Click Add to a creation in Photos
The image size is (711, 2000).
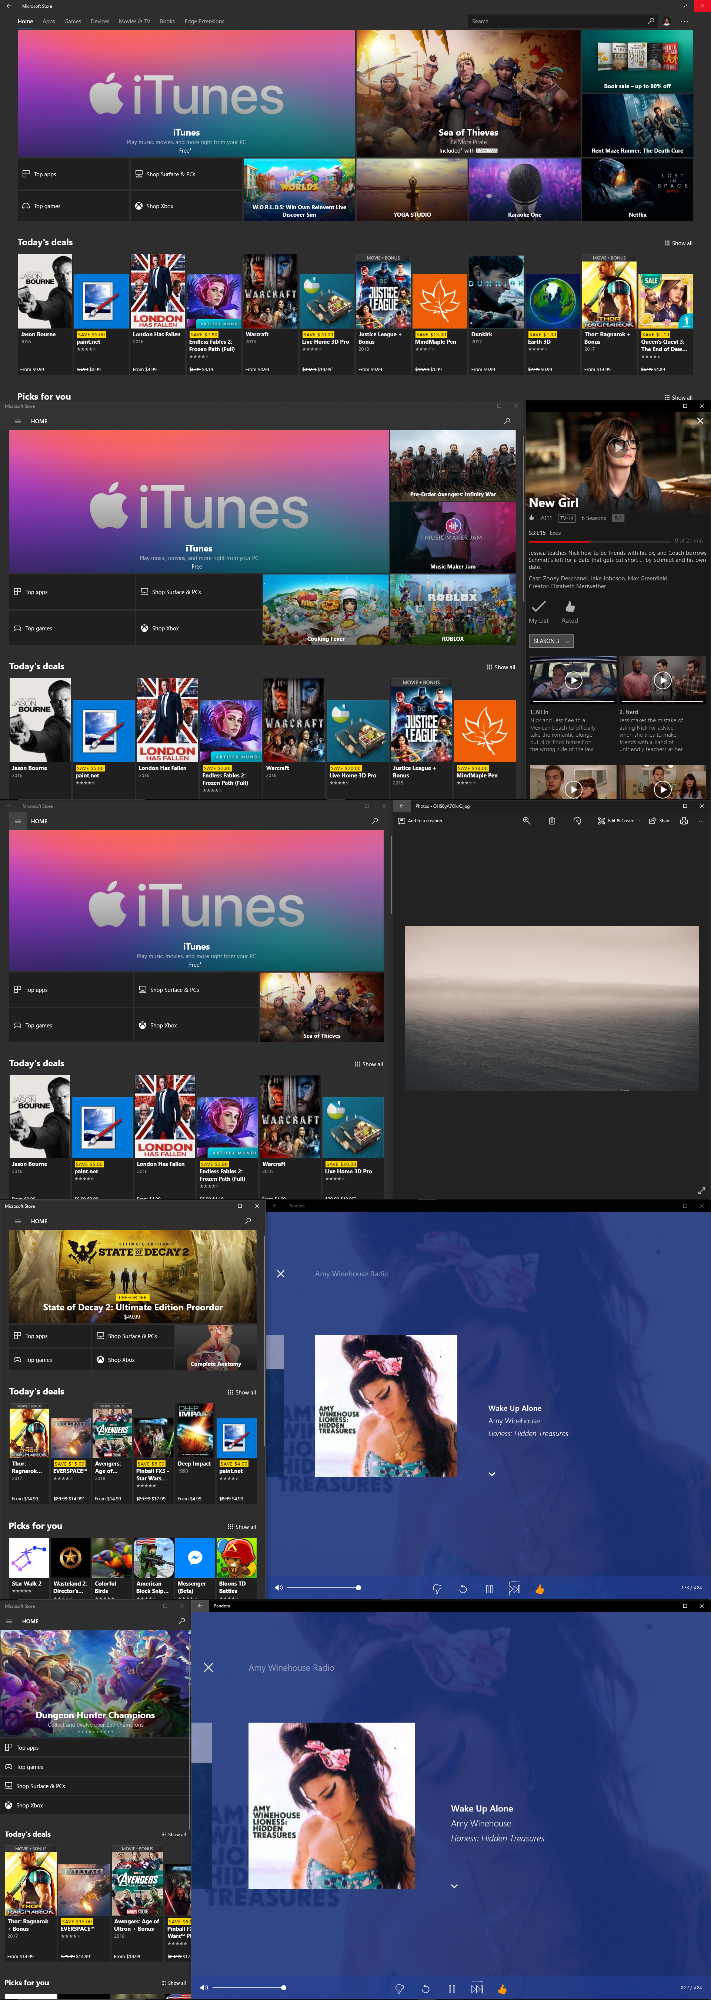pyautogui.click(x=421, y=820)
